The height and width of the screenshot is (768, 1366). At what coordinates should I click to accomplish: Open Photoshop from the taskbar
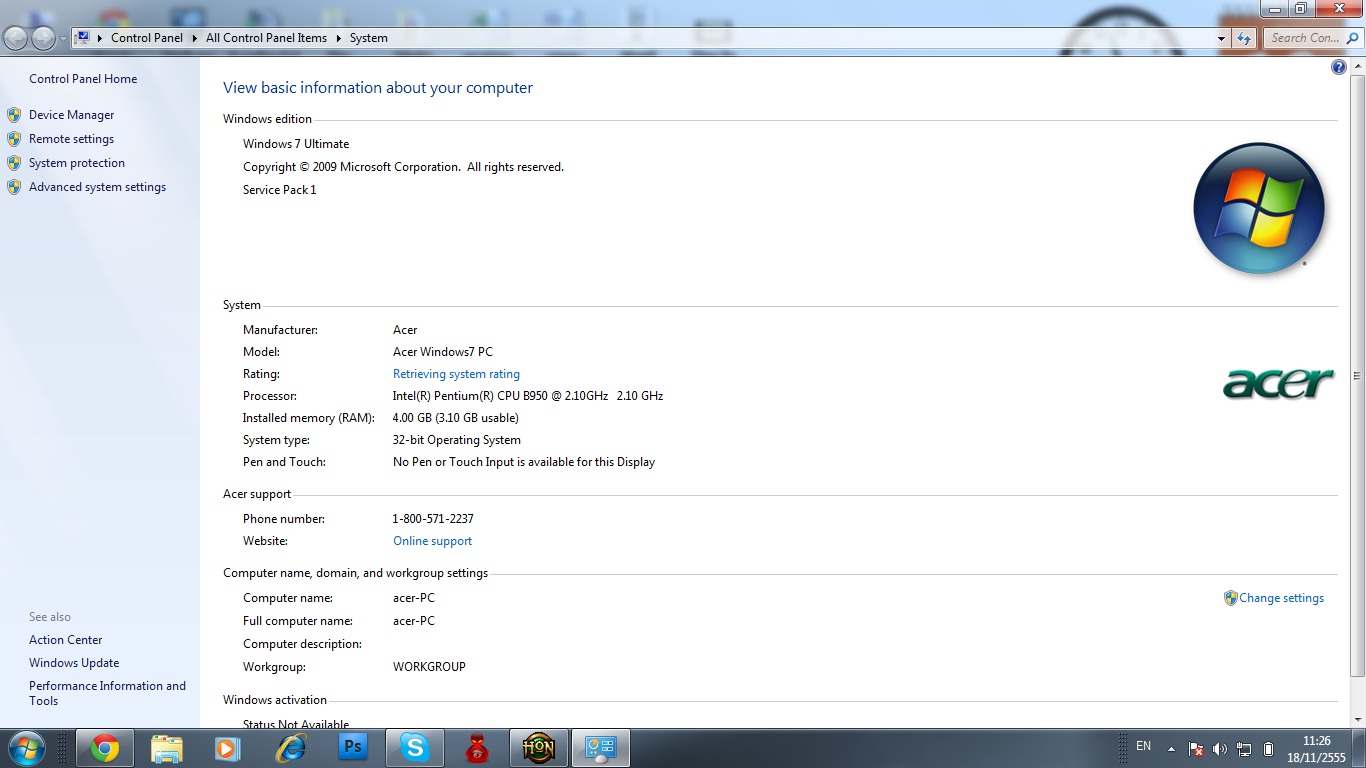(x=352, y=748)
